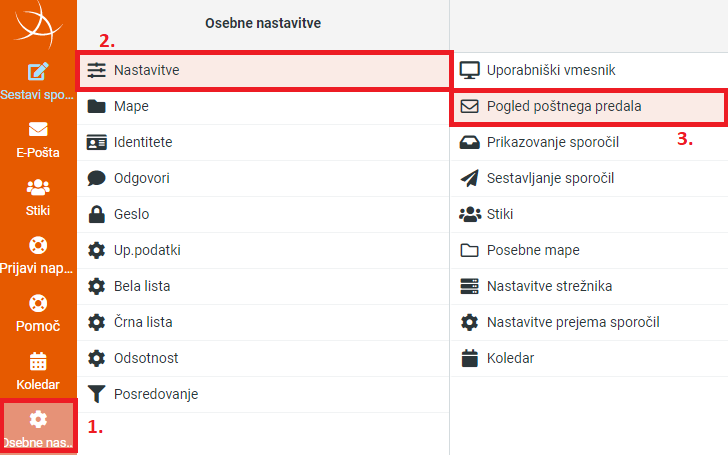
Task: Select Pogled poštnega predala section
Action: click(x=589, y=106)
